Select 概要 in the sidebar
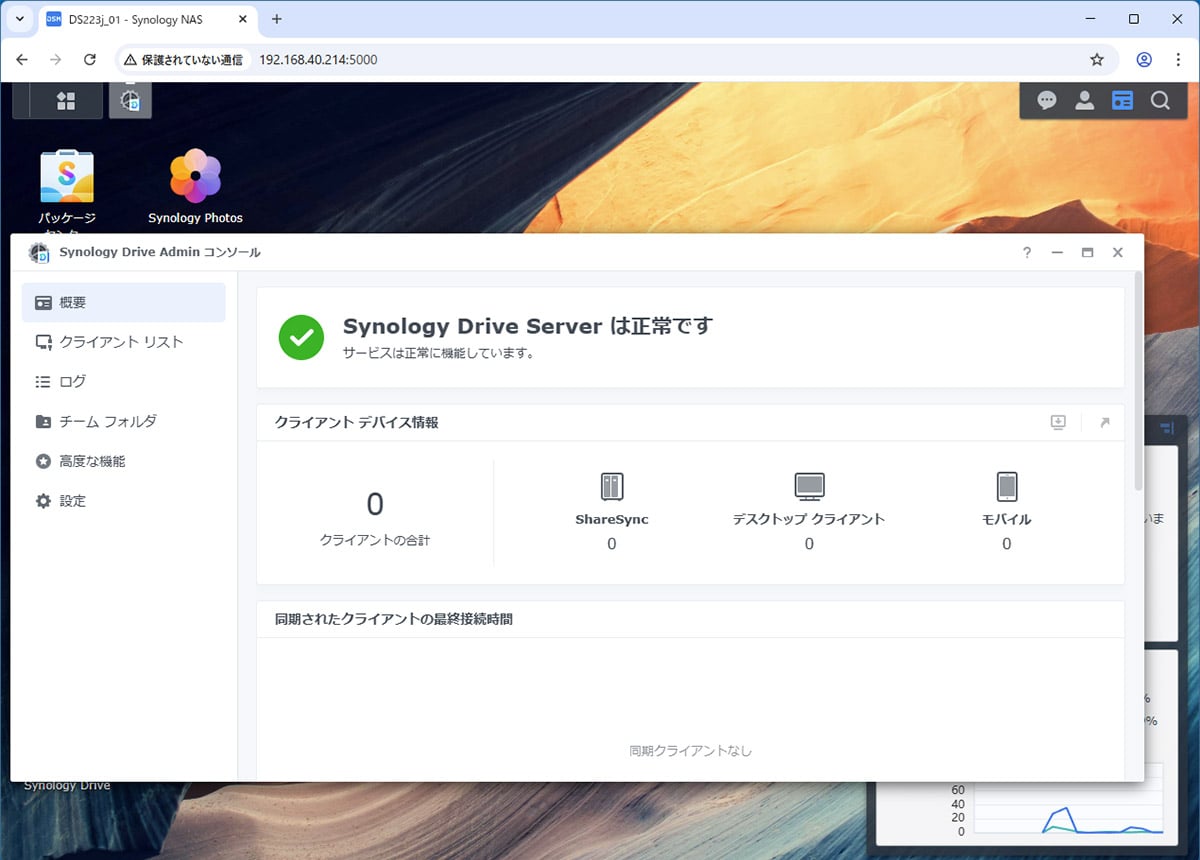Screen dimensions: 1200x860 (x=123, y=302)
